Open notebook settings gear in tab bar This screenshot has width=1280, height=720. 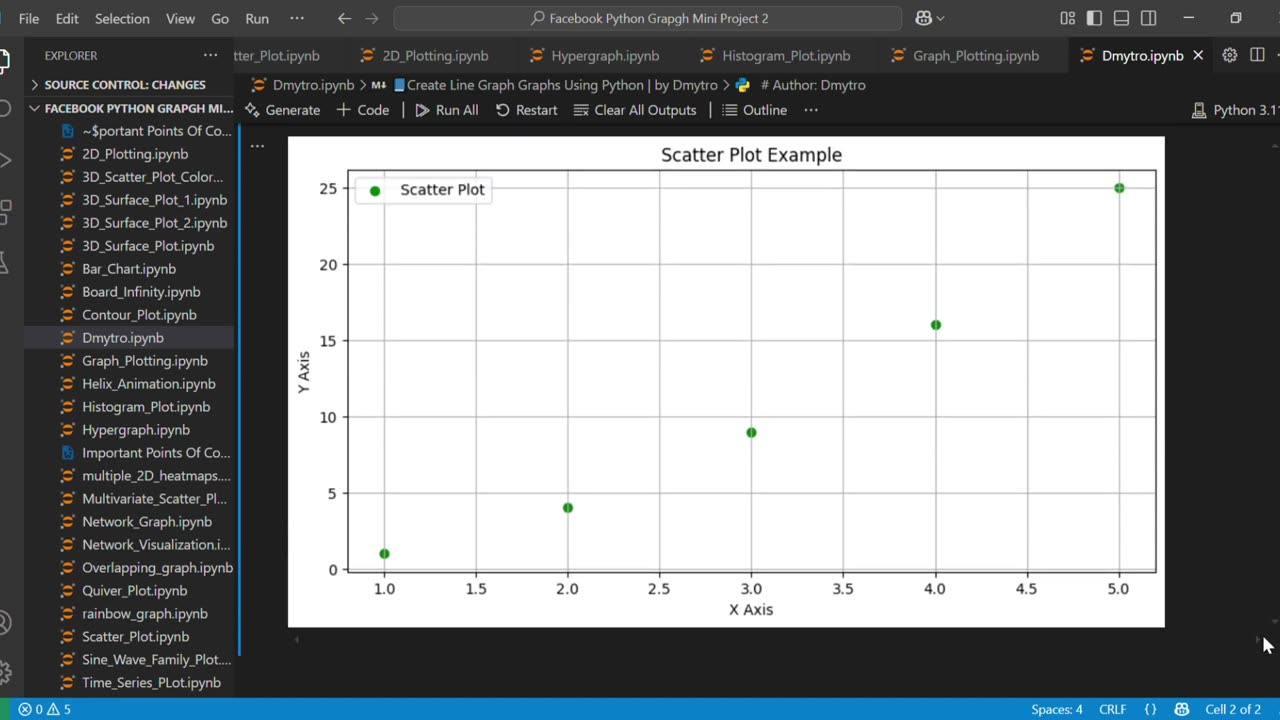tap(1230, 55)
